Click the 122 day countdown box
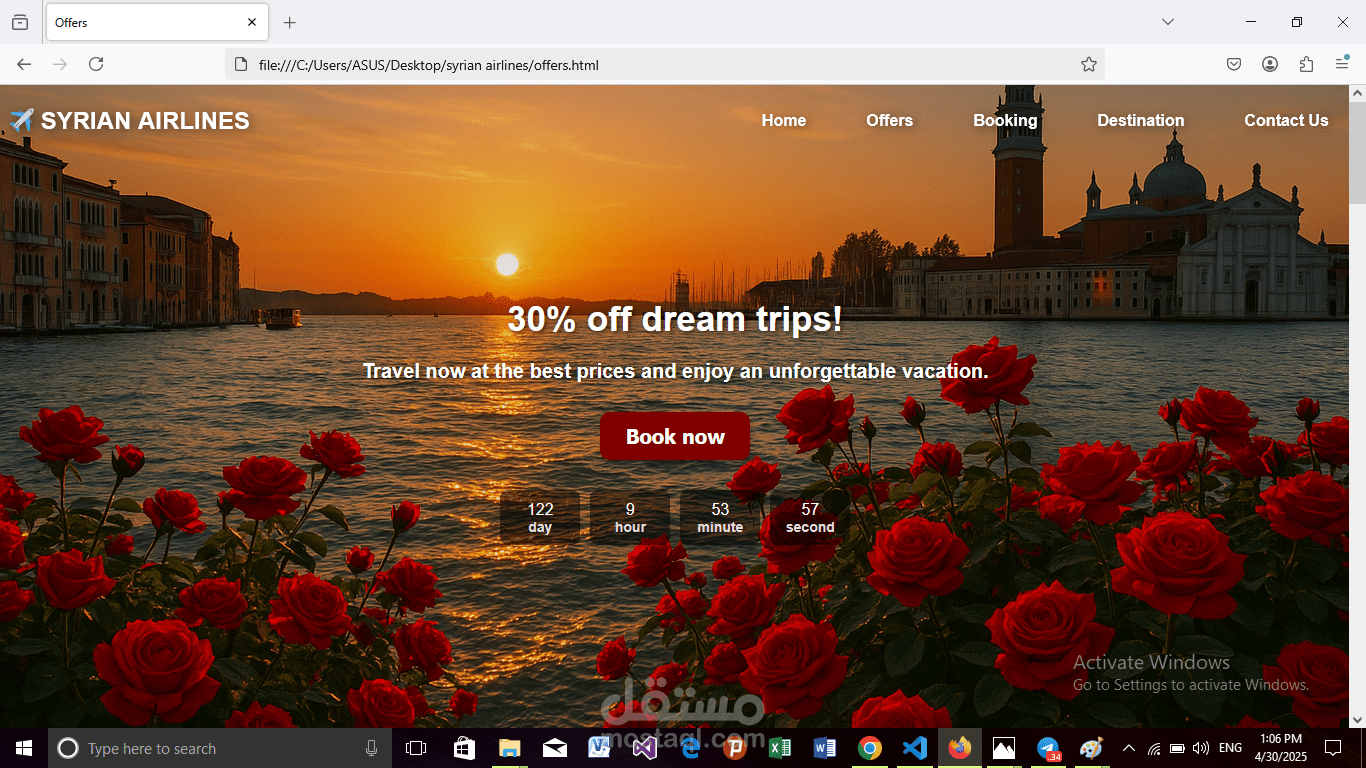The width and height of the screenshot is (1366, 768). [x=540, y=517]
